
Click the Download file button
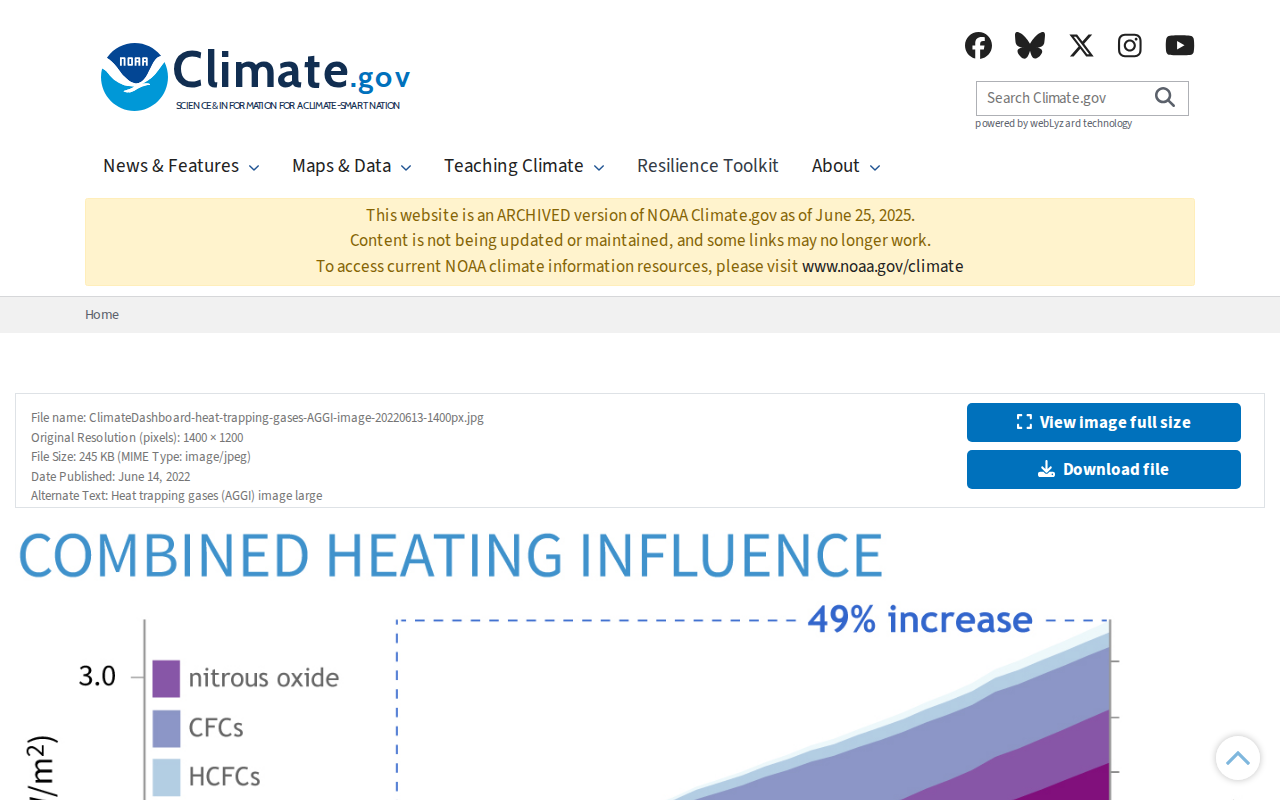pyautogui.click(x=1104, y=469)
